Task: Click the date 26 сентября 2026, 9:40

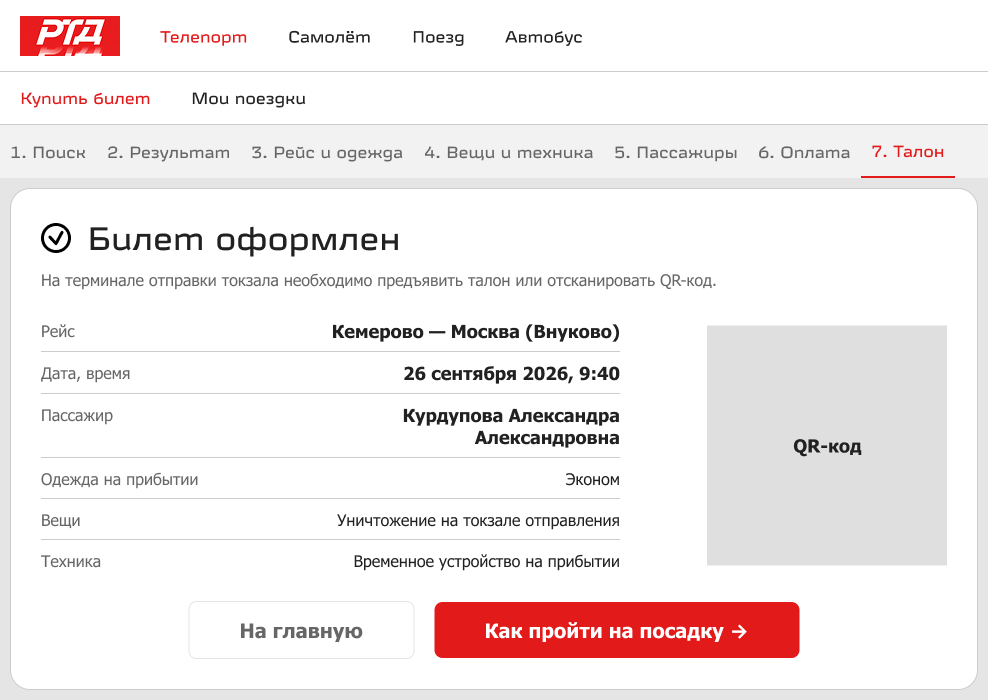Action: (x=512, y=374)
